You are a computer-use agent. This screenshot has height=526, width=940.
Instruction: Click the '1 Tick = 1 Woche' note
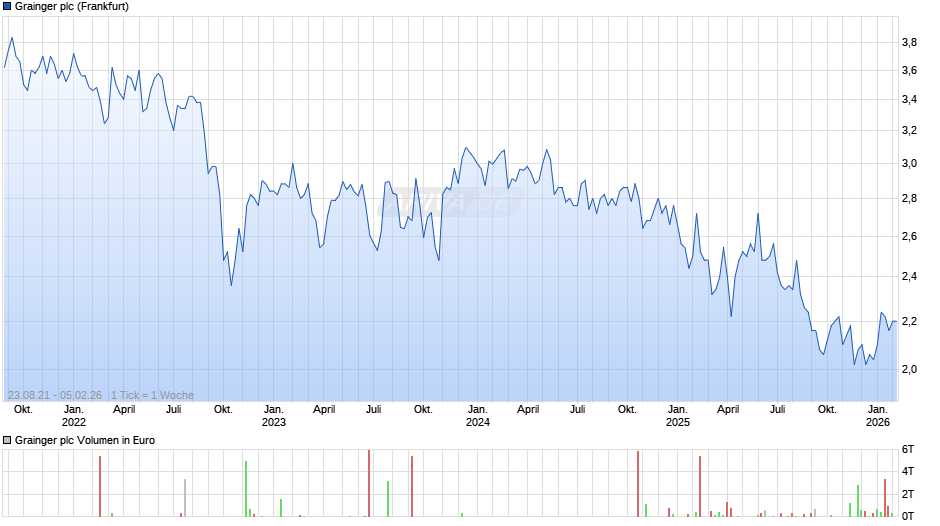[x=152, y=395]
